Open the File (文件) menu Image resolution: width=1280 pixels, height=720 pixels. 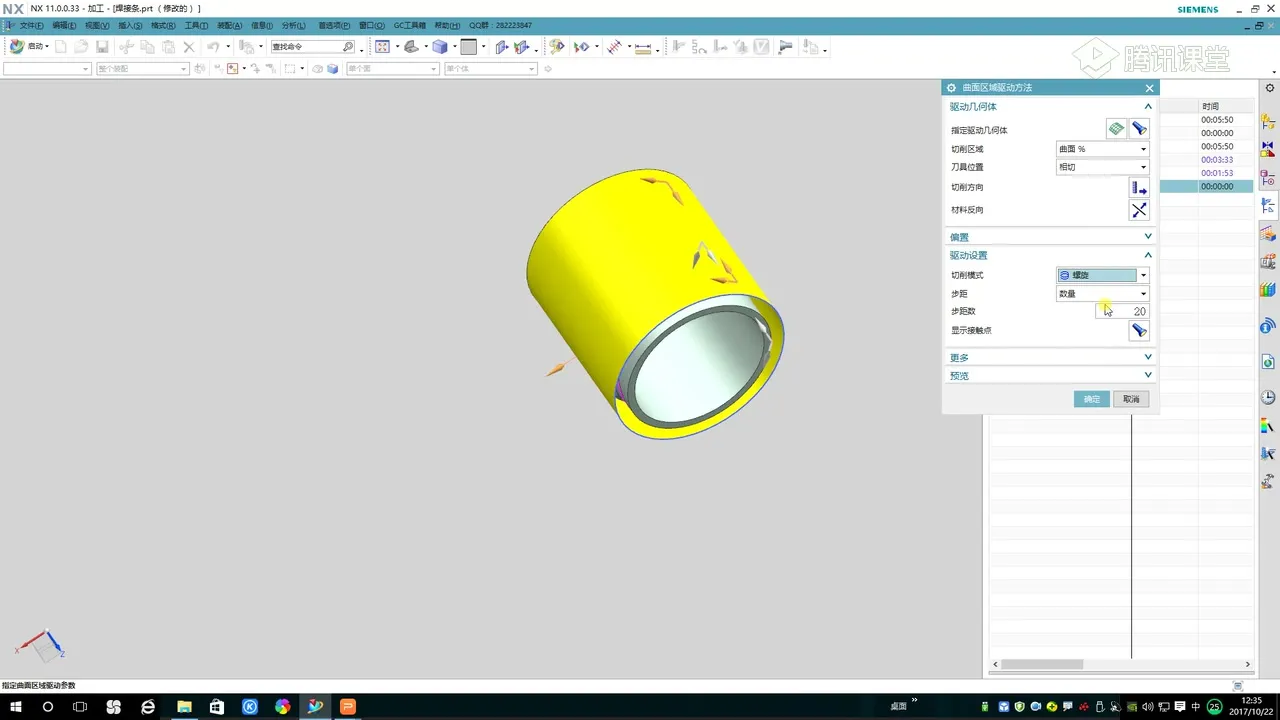(x=30, y=25)
